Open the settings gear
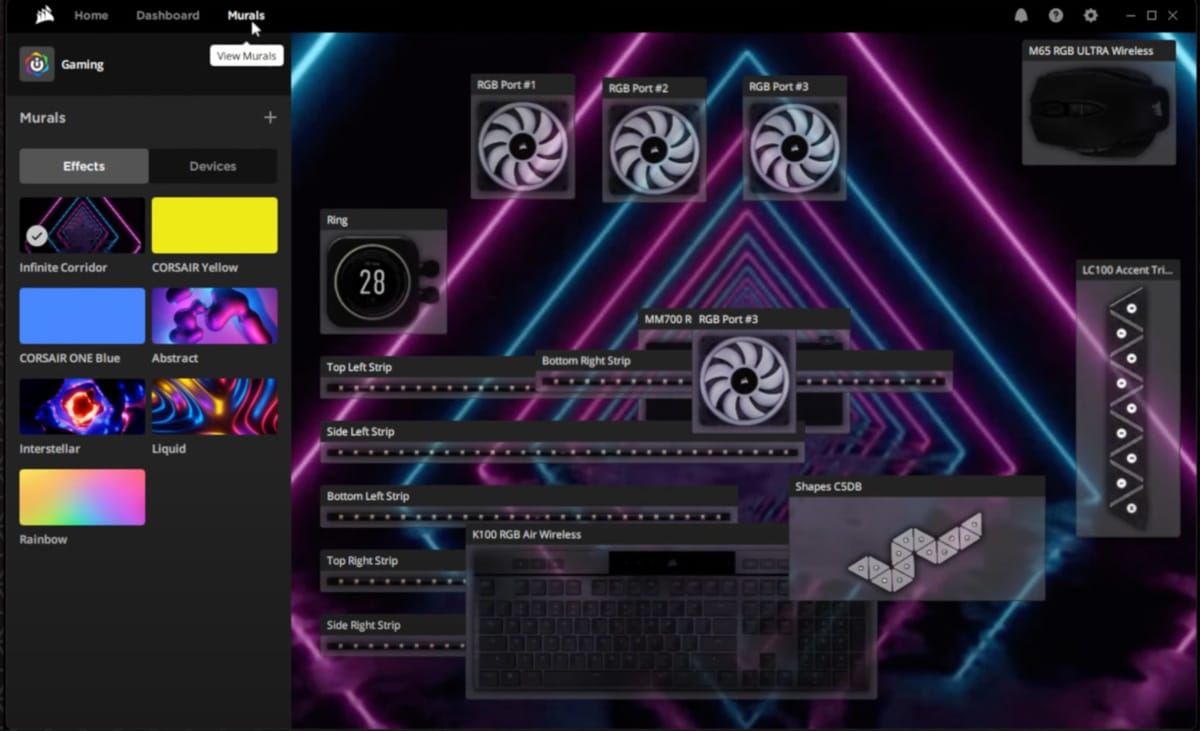The width and height of the screenshot is (1200, 731). click(x=1091, y=15)
